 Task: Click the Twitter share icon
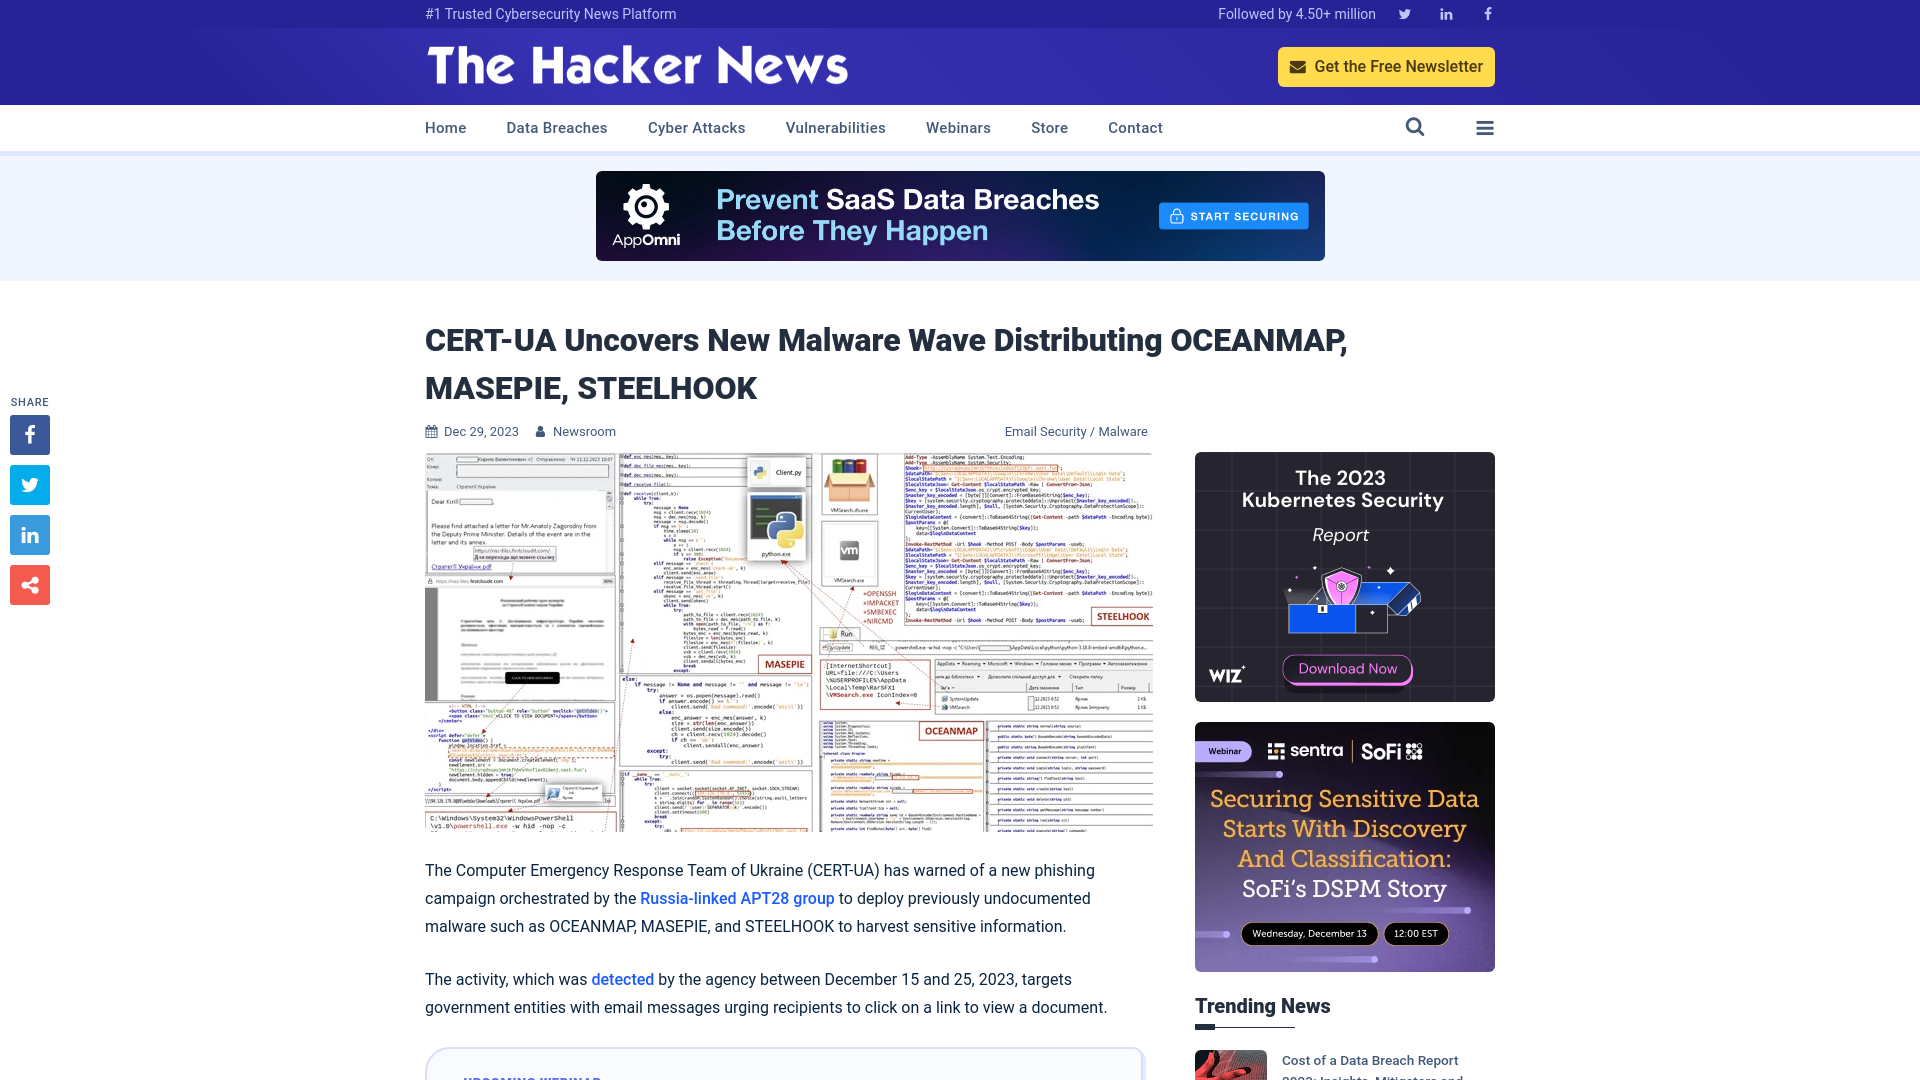[x=29, y=484]
